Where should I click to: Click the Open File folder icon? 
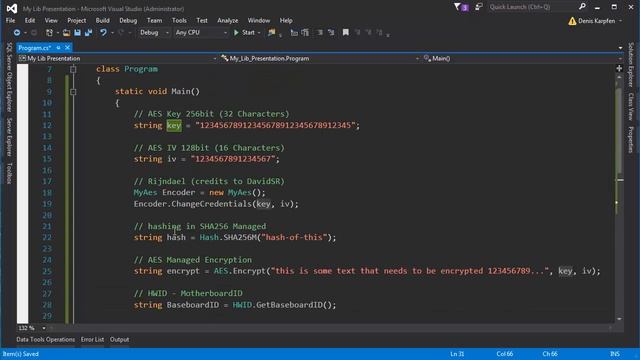(67, 32)
